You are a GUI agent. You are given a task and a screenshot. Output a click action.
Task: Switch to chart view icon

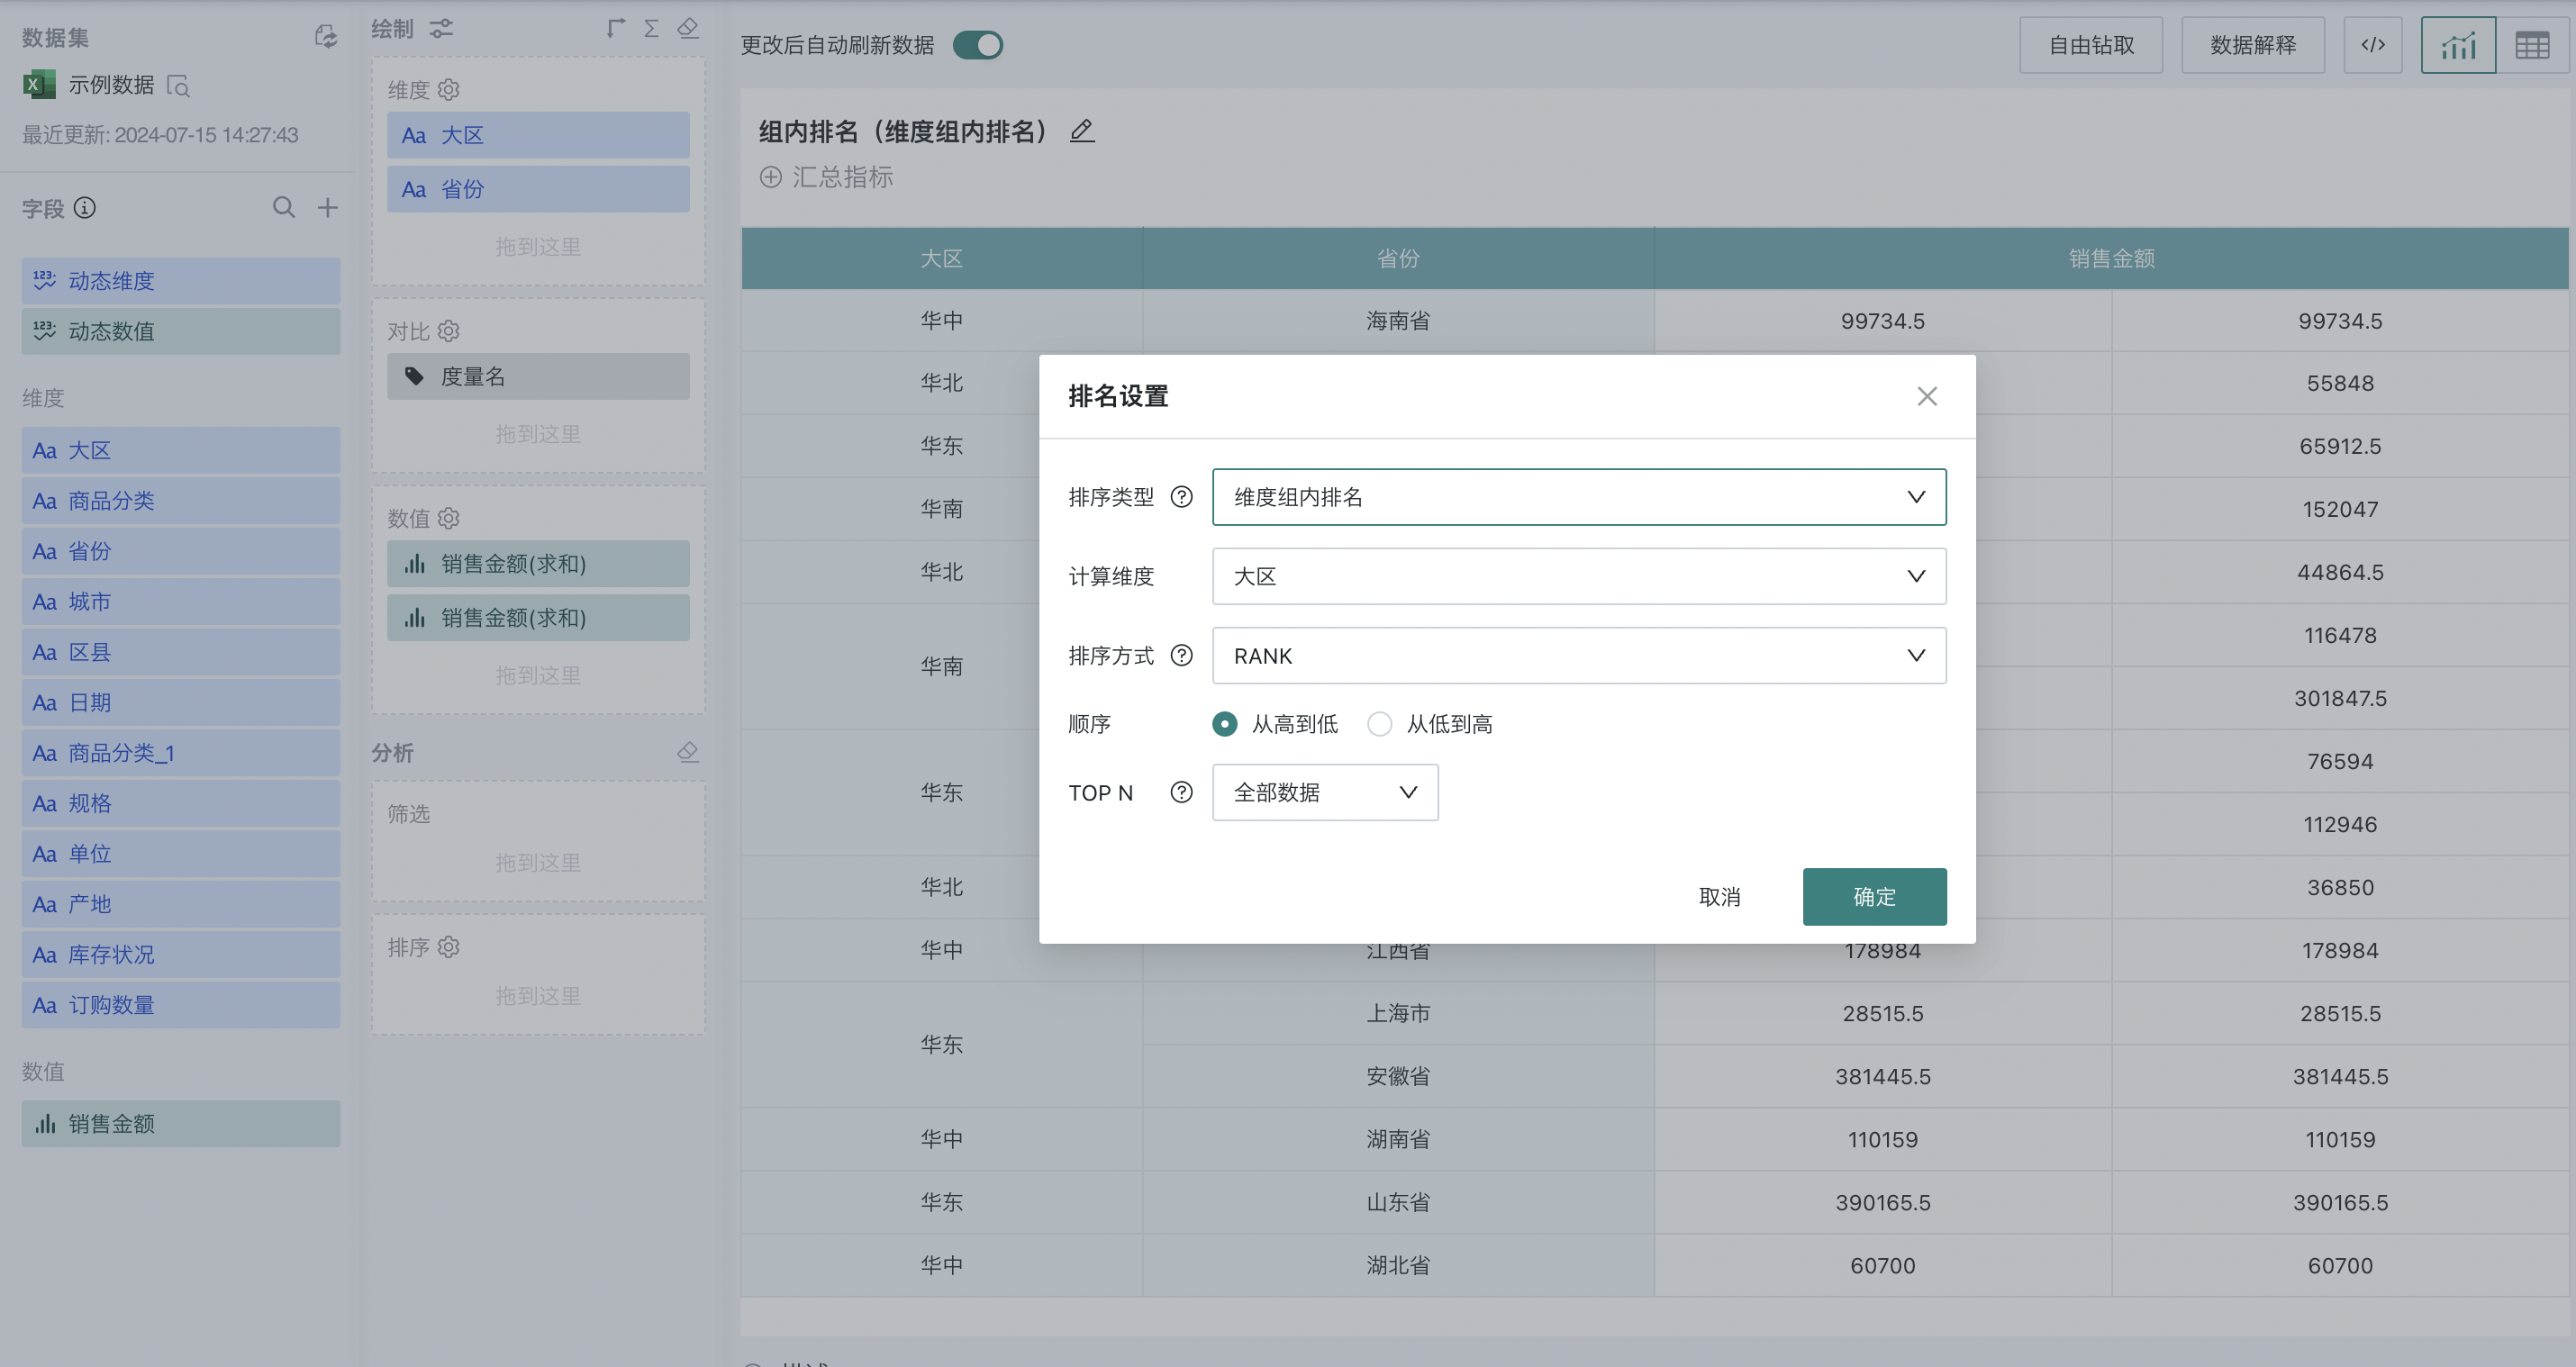click(x=2458, y=45)
